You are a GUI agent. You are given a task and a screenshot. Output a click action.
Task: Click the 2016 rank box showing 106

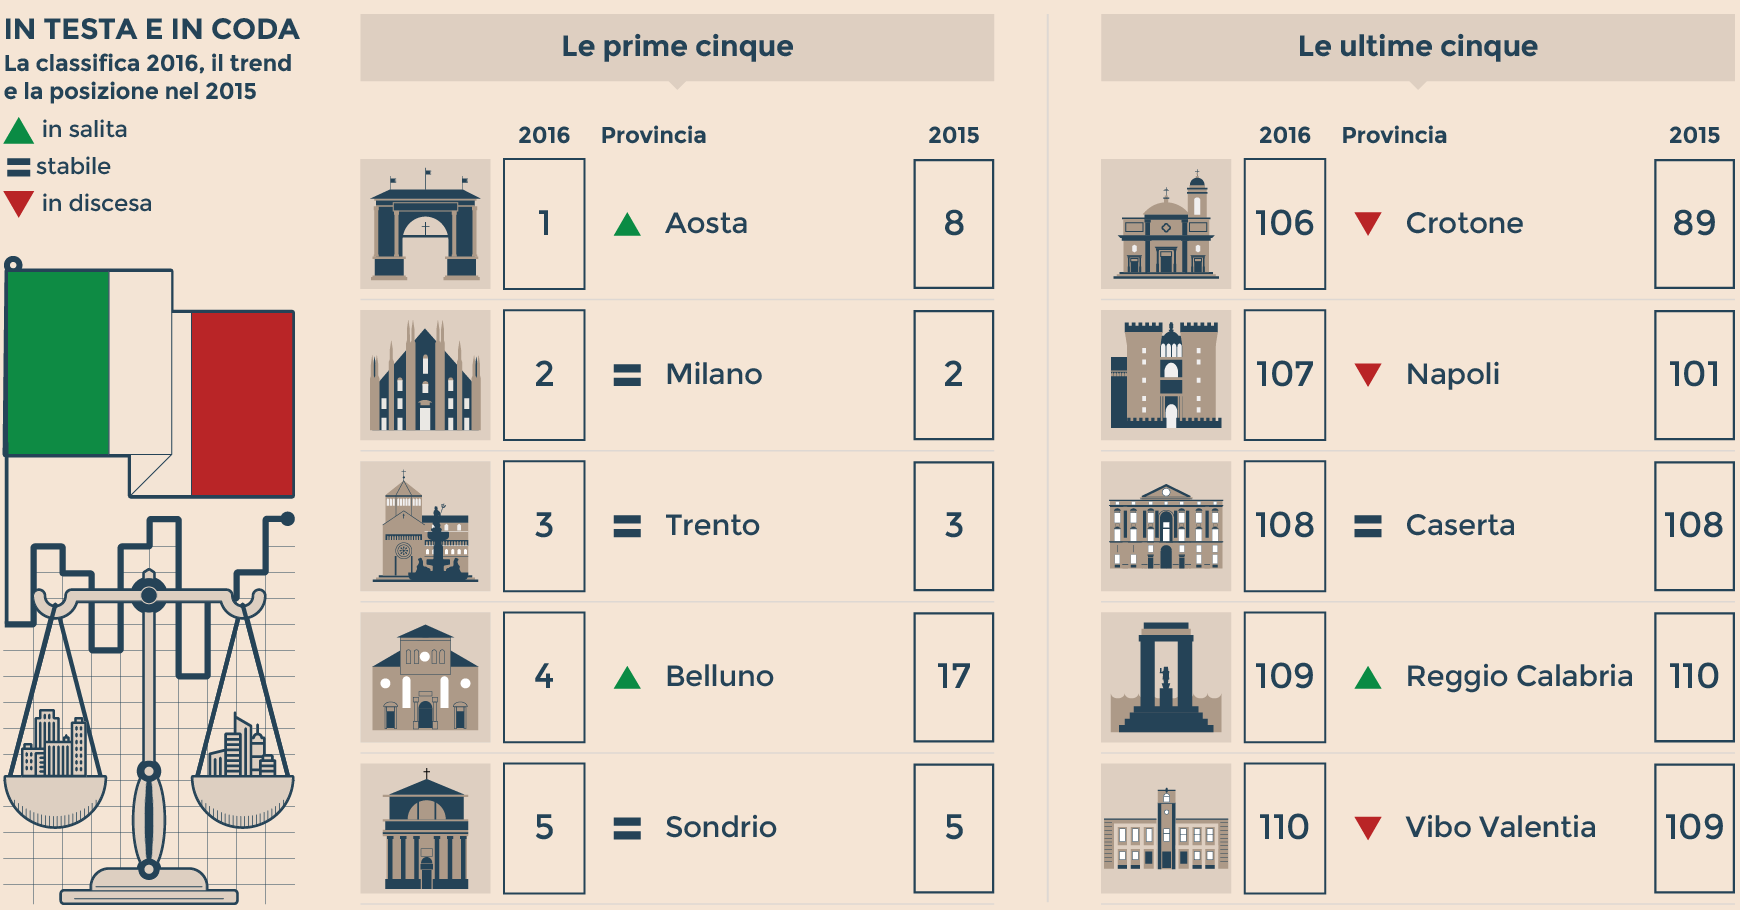[1284, 224]
